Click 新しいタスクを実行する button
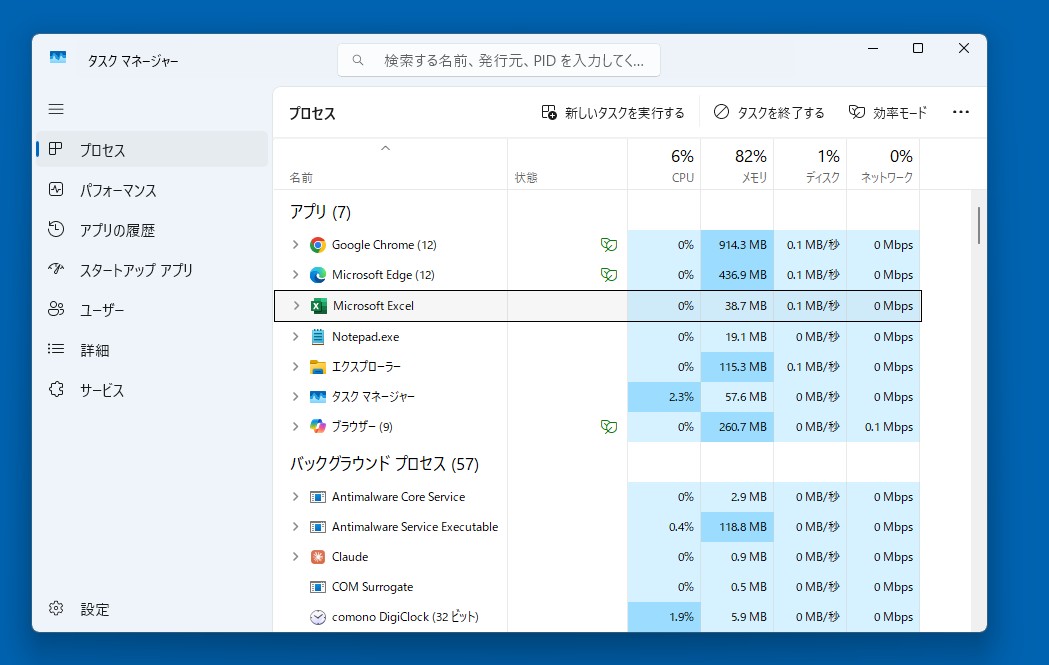Screen dimensions: 1049x665 [x=613, y=112]
